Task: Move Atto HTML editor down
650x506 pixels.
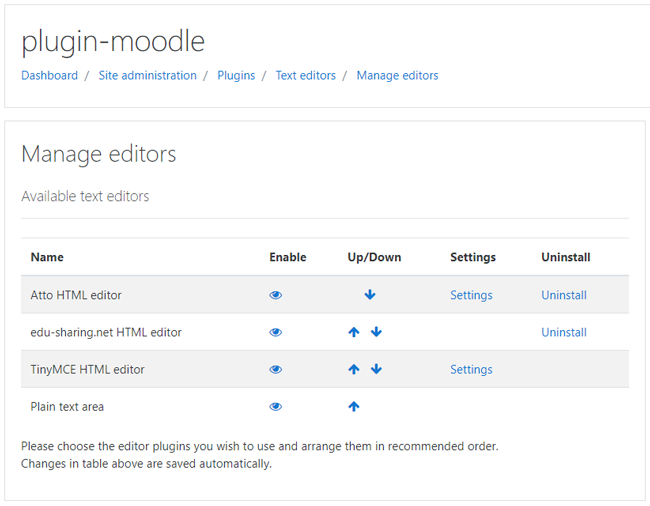Action: tap(370, 295)
